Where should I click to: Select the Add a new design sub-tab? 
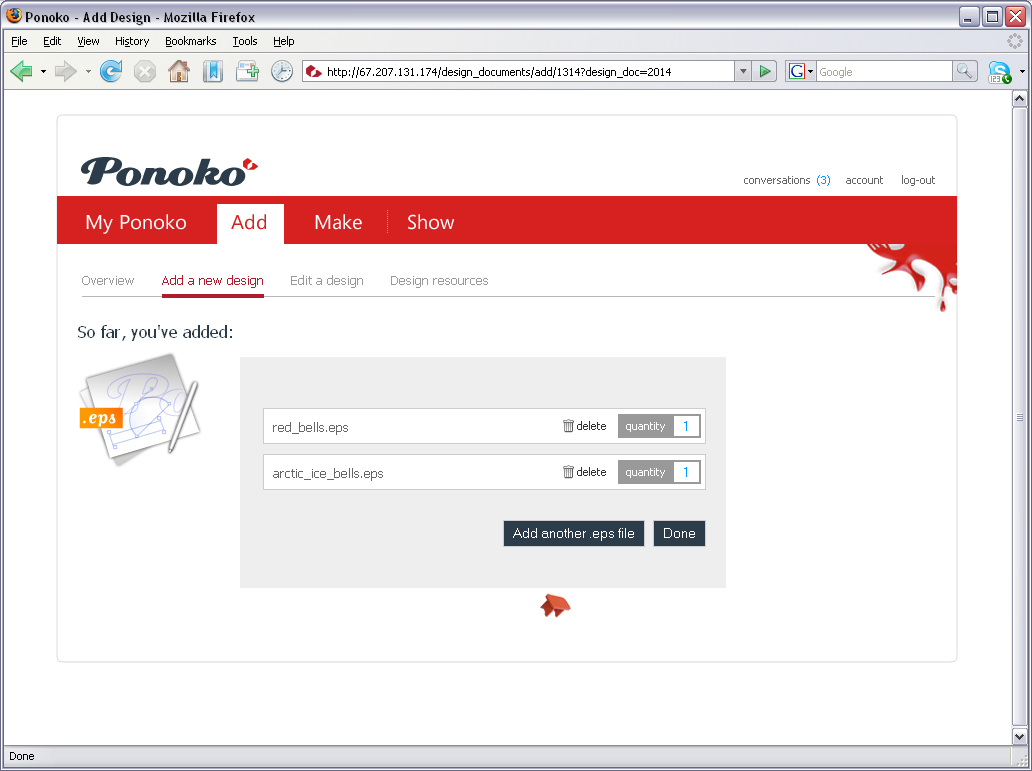213,280
